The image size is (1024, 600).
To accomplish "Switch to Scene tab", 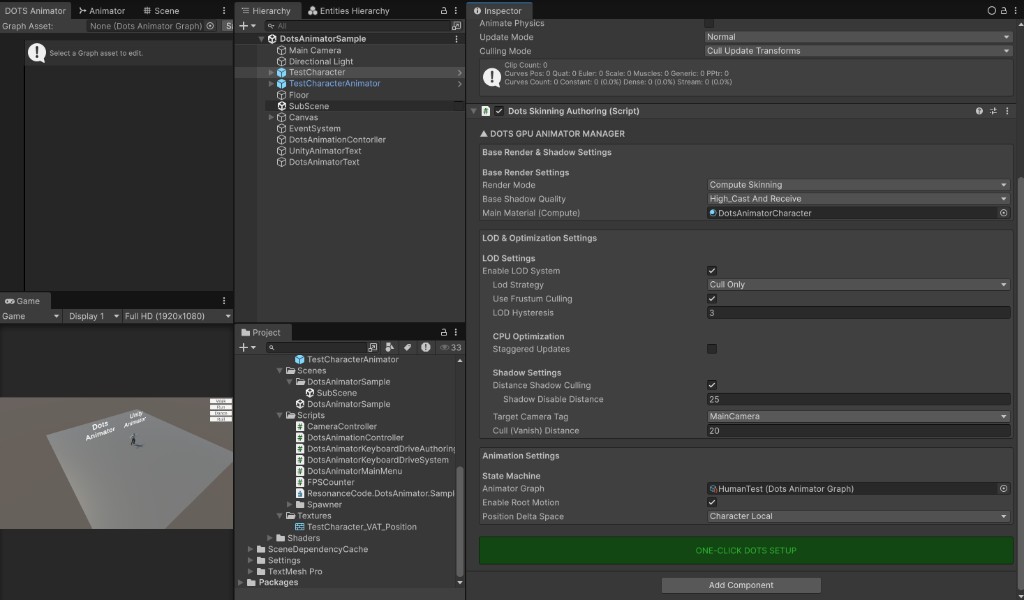I will (161, 10).
